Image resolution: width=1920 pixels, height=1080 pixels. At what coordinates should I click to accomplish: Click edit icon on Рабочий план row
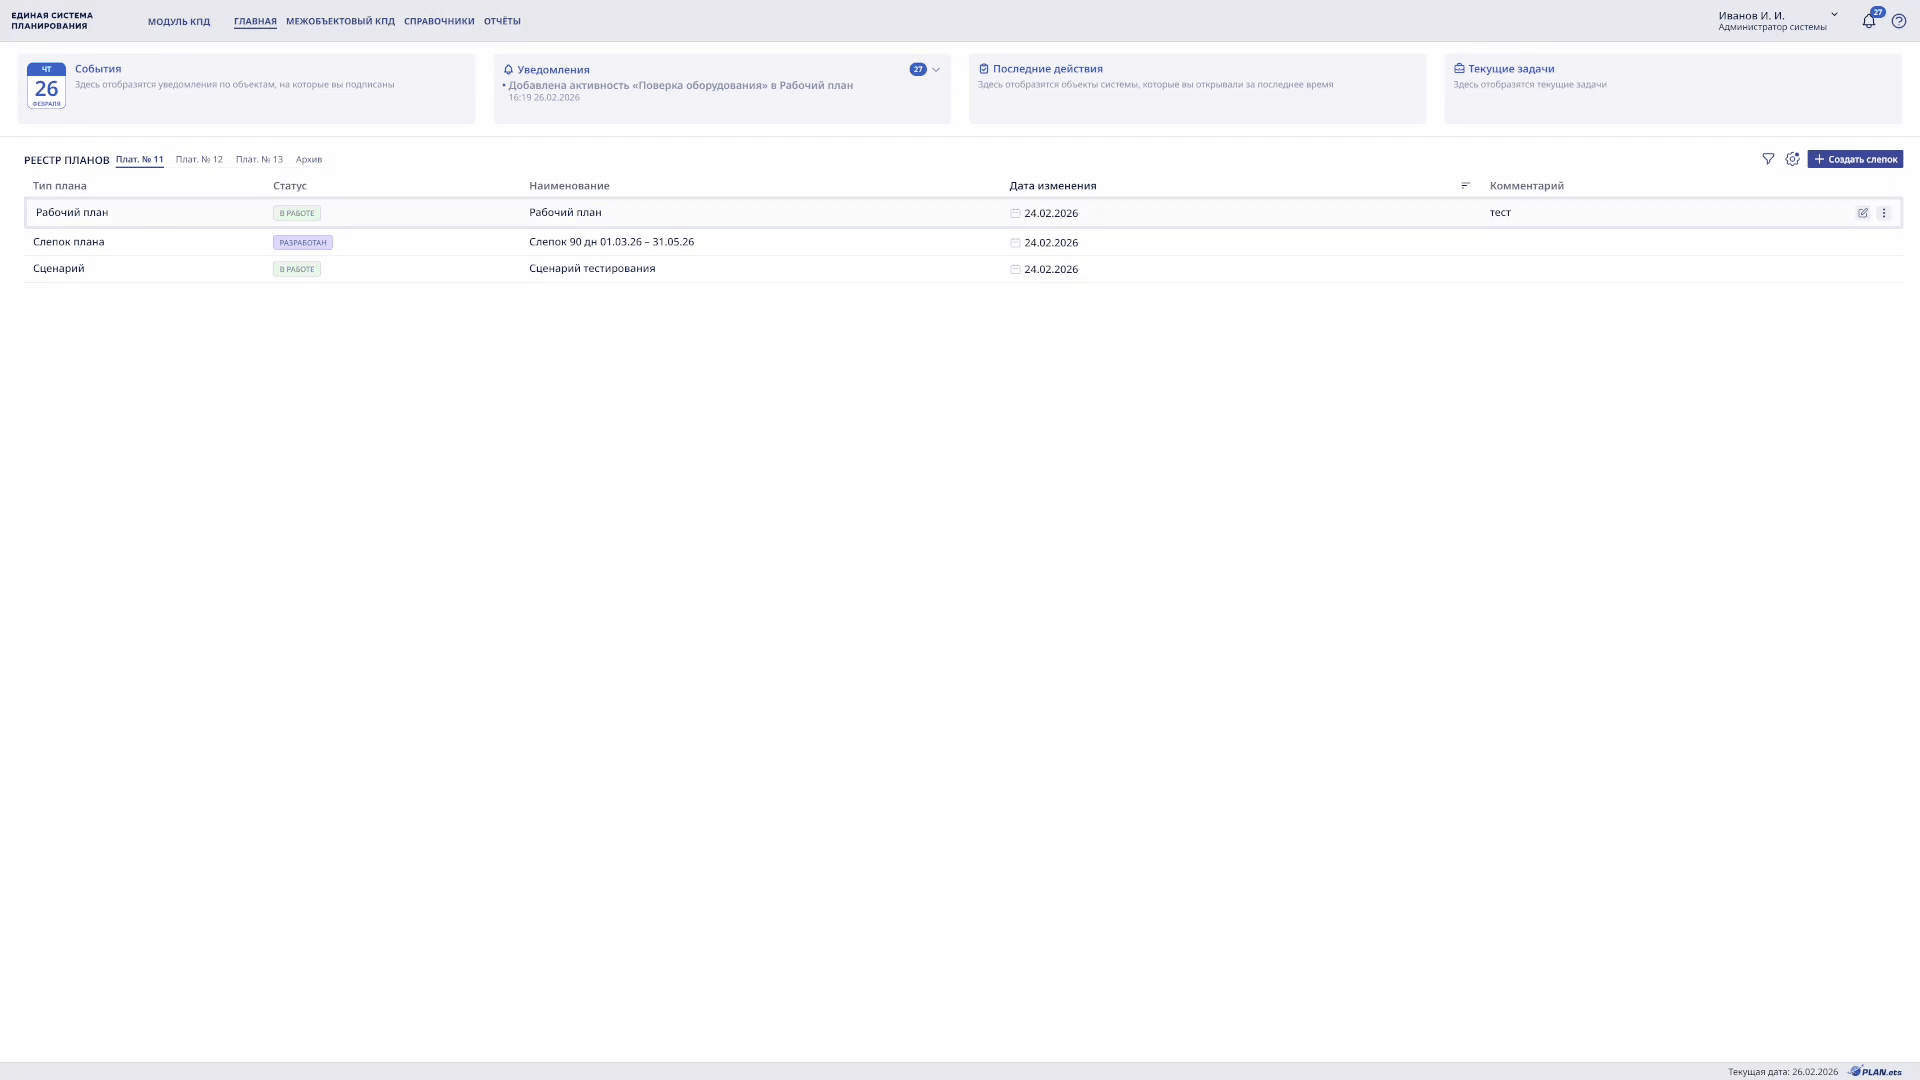(x=1863, y=213)
